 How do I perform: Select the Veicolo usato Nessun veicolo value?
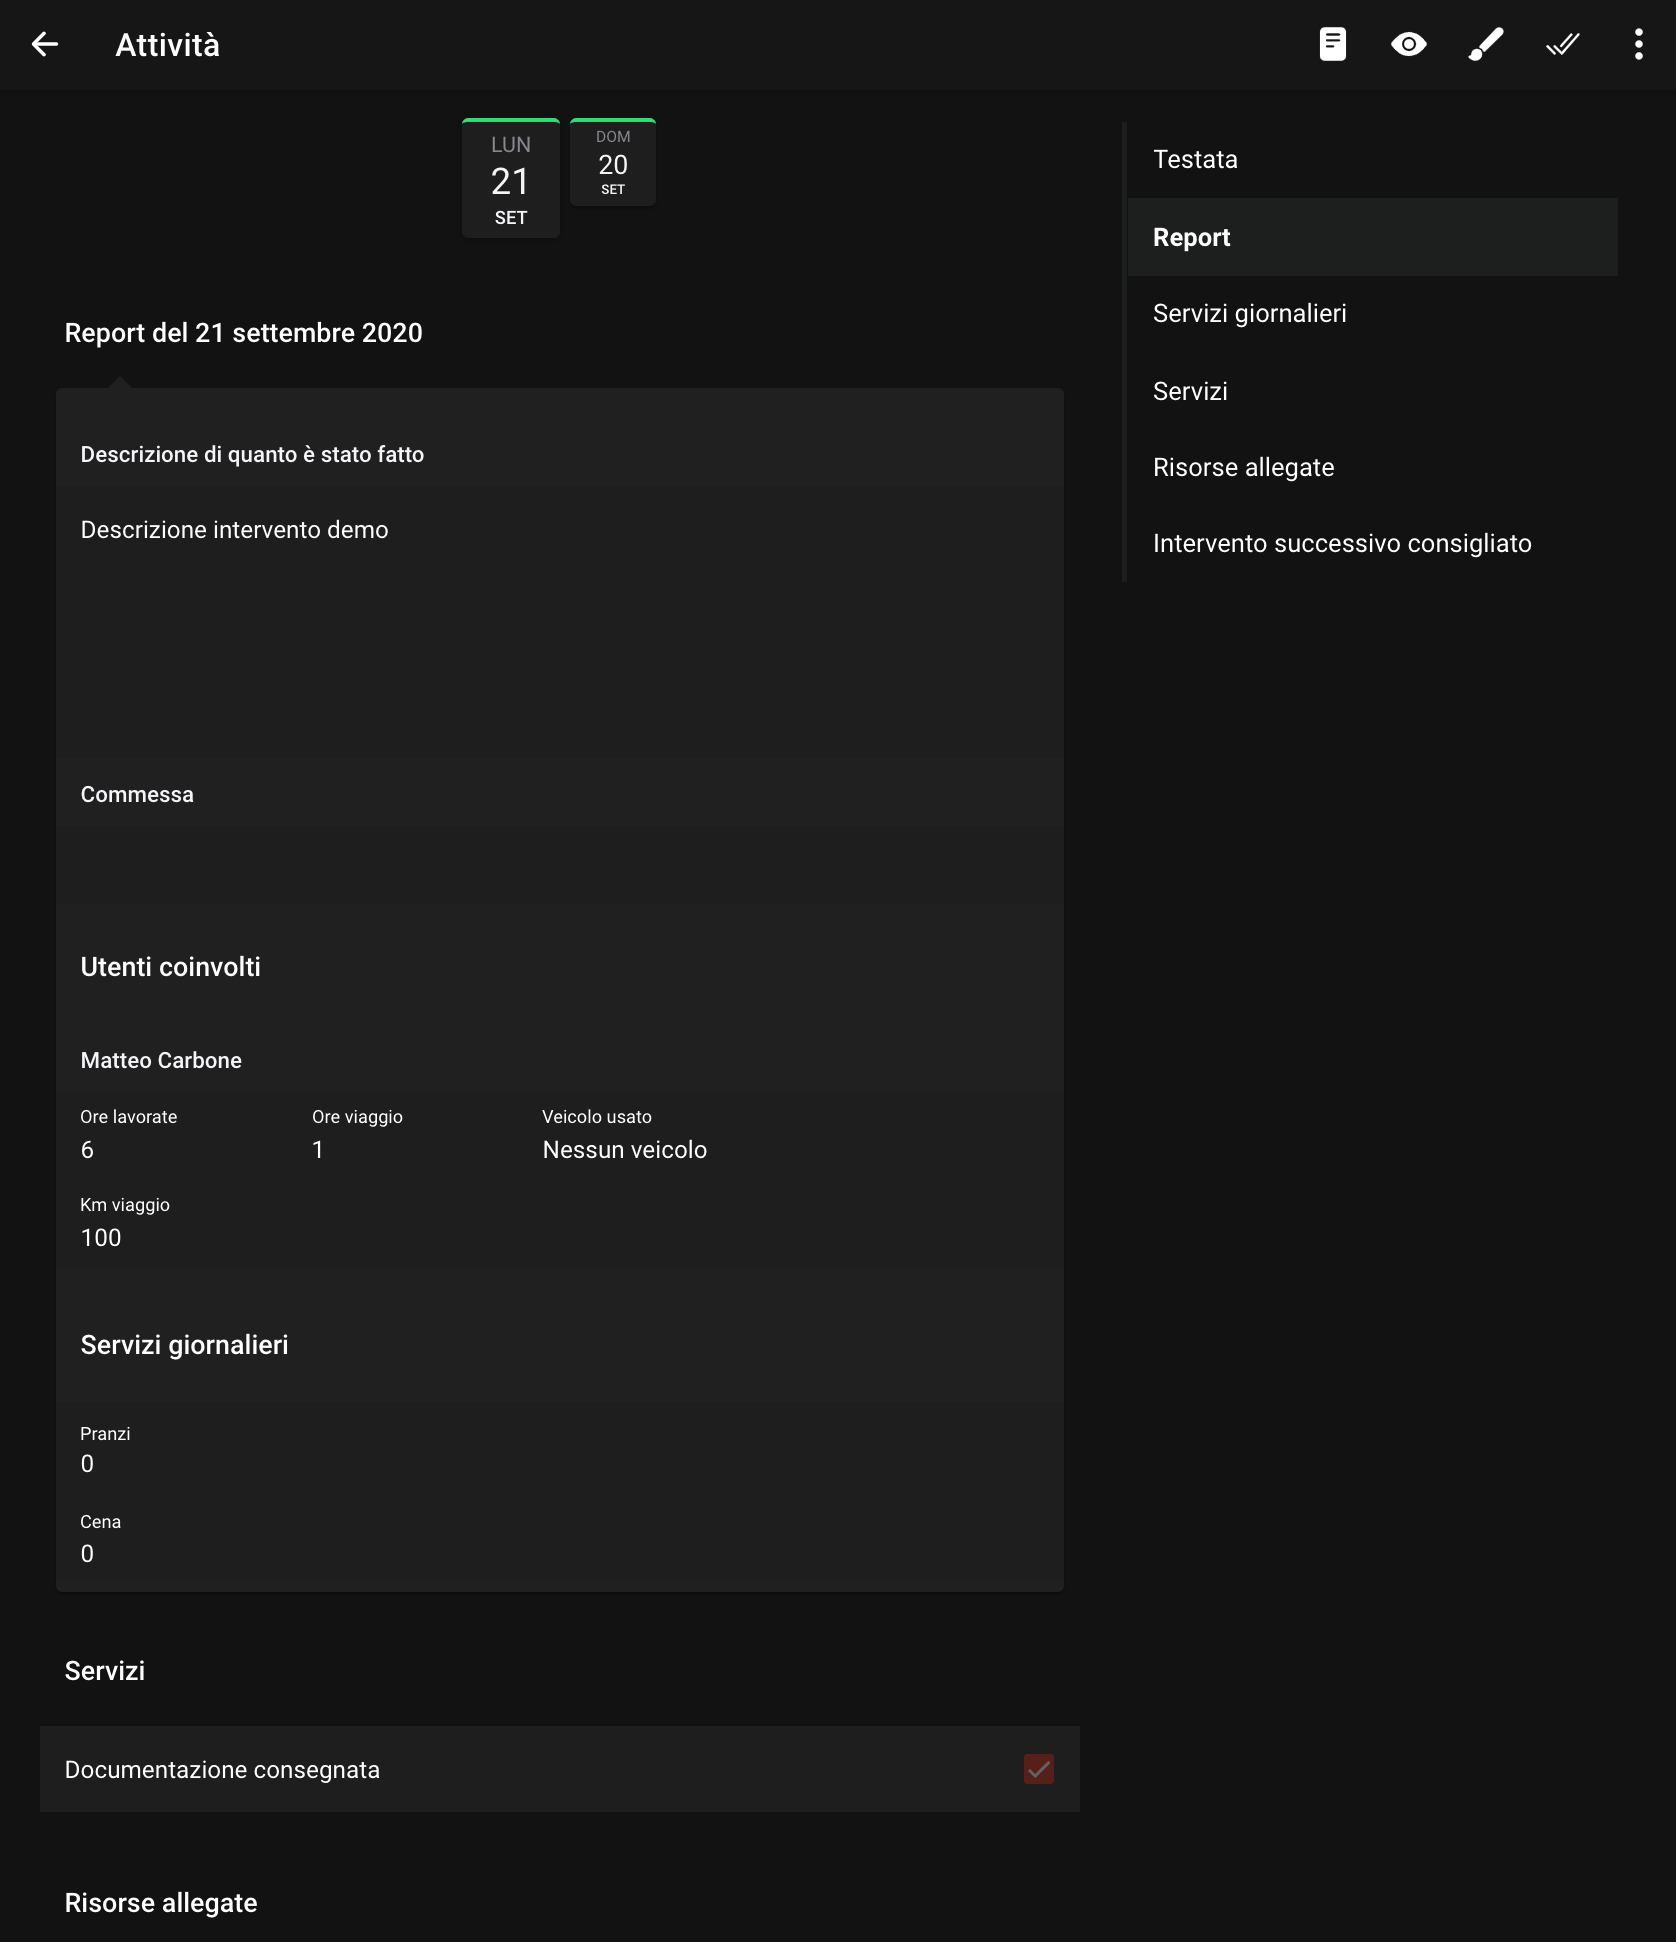624,1150
